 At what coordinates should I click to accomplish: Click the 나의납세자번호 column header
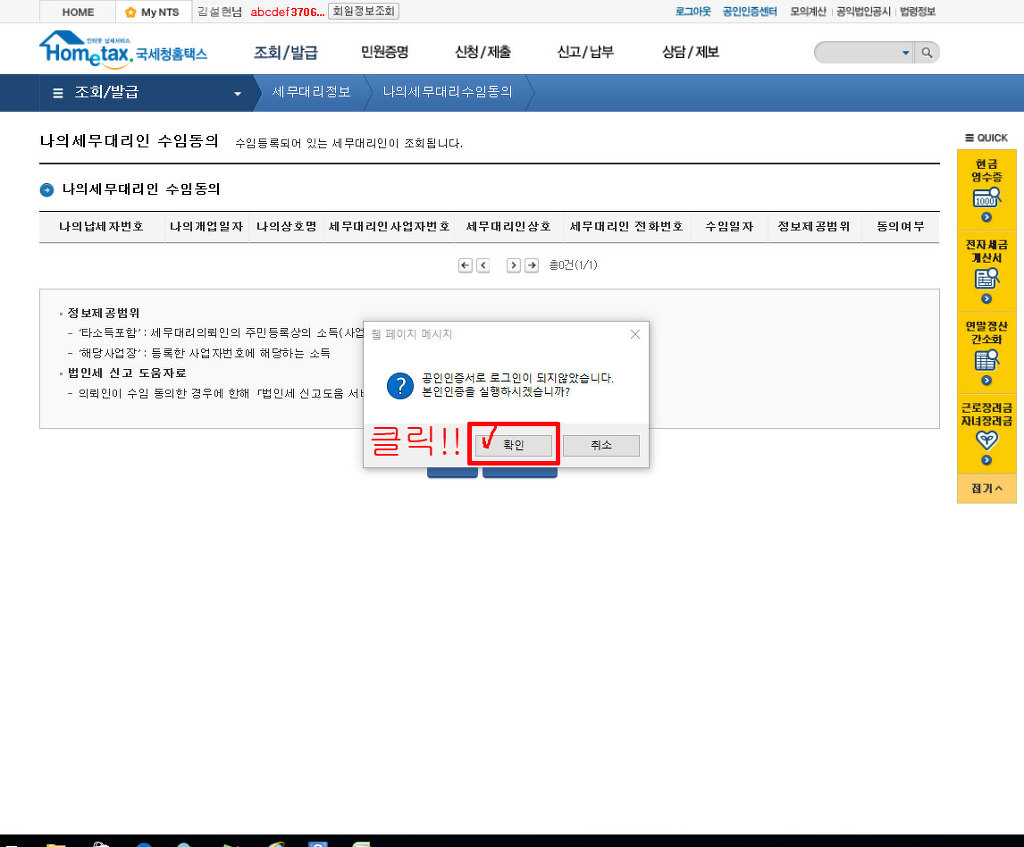[x=101, y=227]
